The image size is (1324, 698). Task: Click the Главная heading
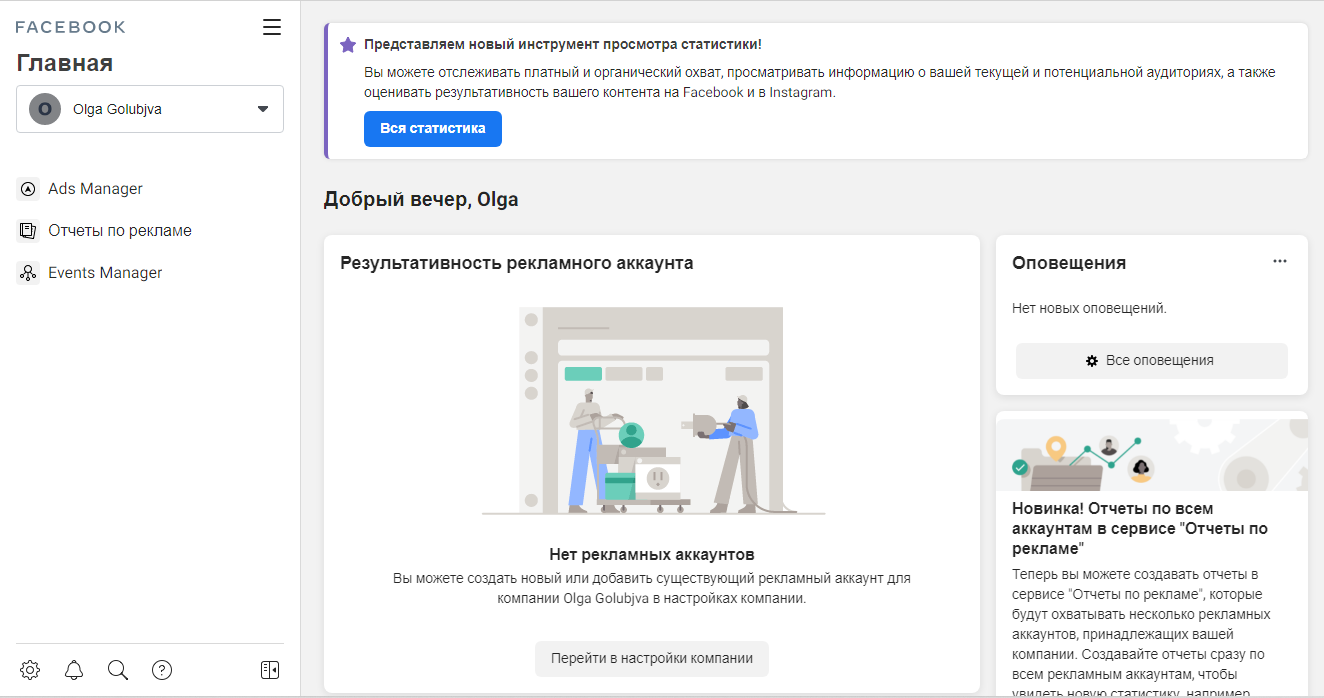pyautogui.click(x=65, y=63)
